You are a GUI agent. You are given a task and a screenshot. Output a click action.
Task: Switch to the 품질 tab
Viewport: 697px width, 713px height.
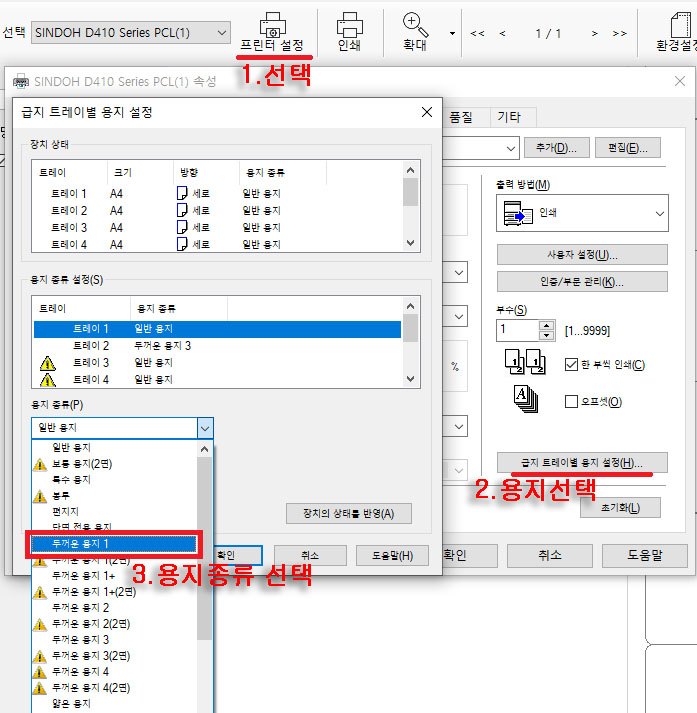pyautogui.click(x=461, y=117)
